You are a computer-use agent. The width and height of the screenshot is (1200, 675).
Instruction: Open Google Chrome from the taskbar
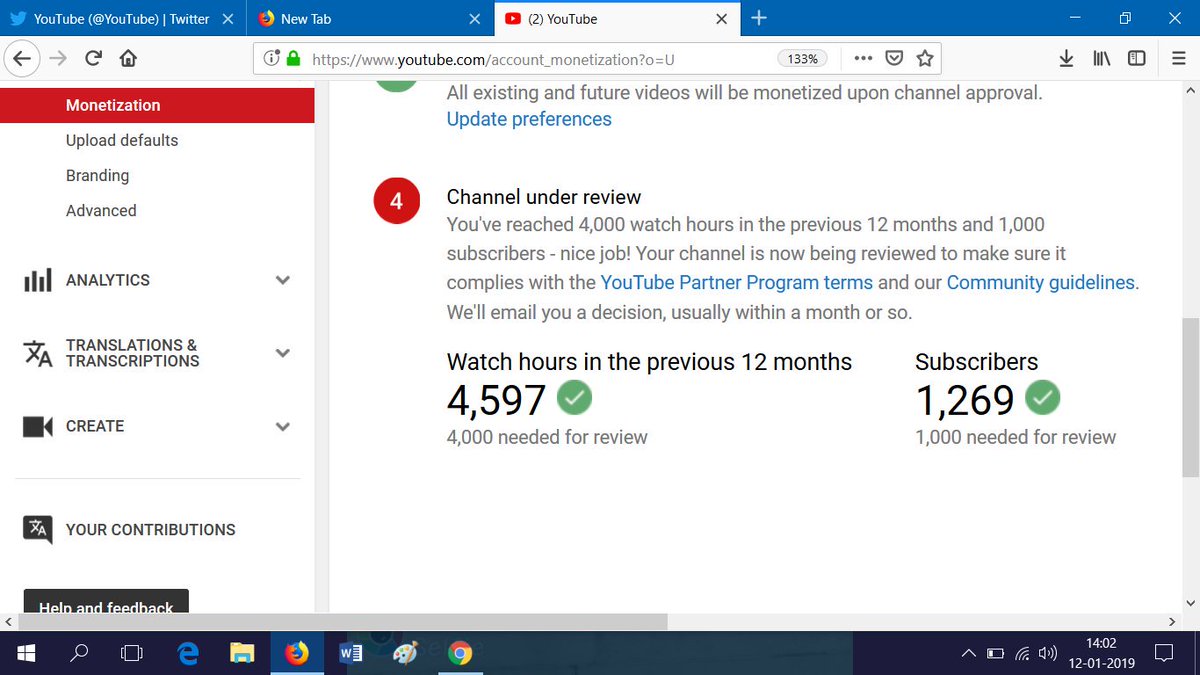460,654
